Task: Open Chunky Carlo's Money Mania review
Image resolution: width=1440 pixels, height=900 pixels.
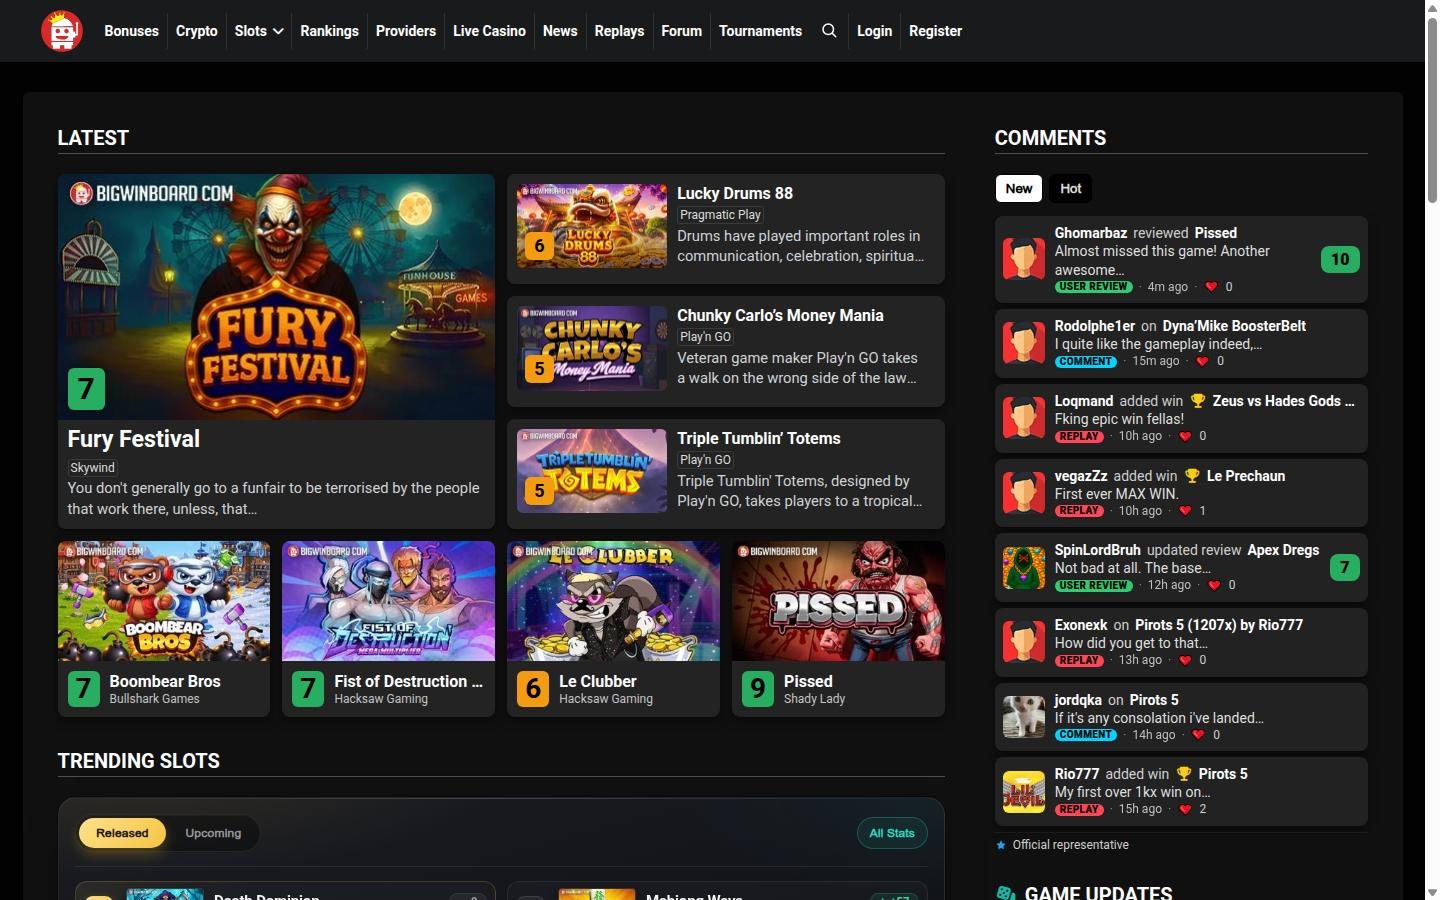Action: (x=780, y=315)
